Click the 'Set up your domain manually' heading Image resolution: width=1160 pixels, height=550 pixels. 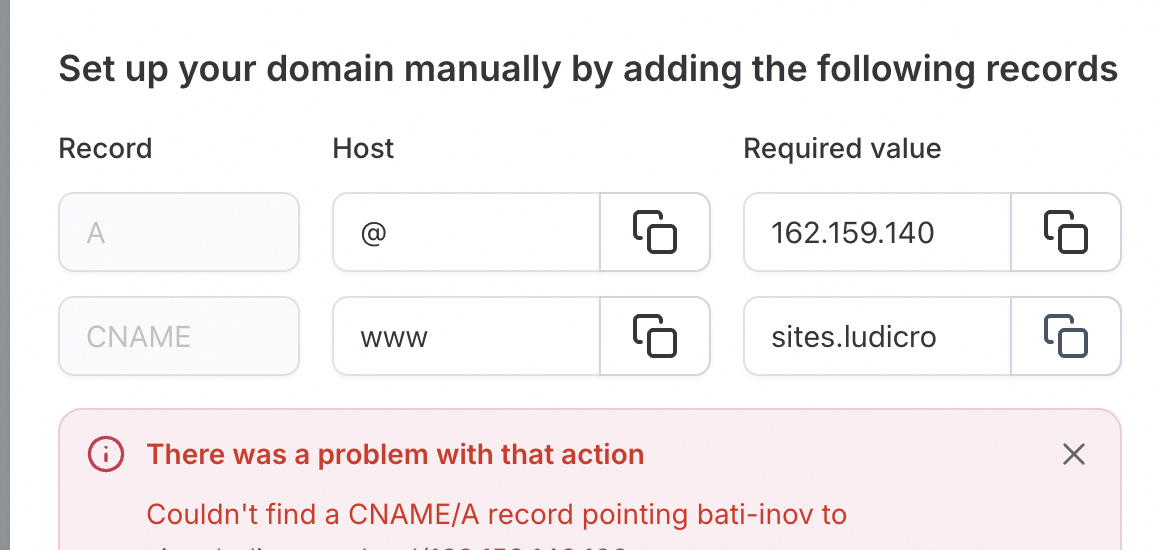(588, 70)
